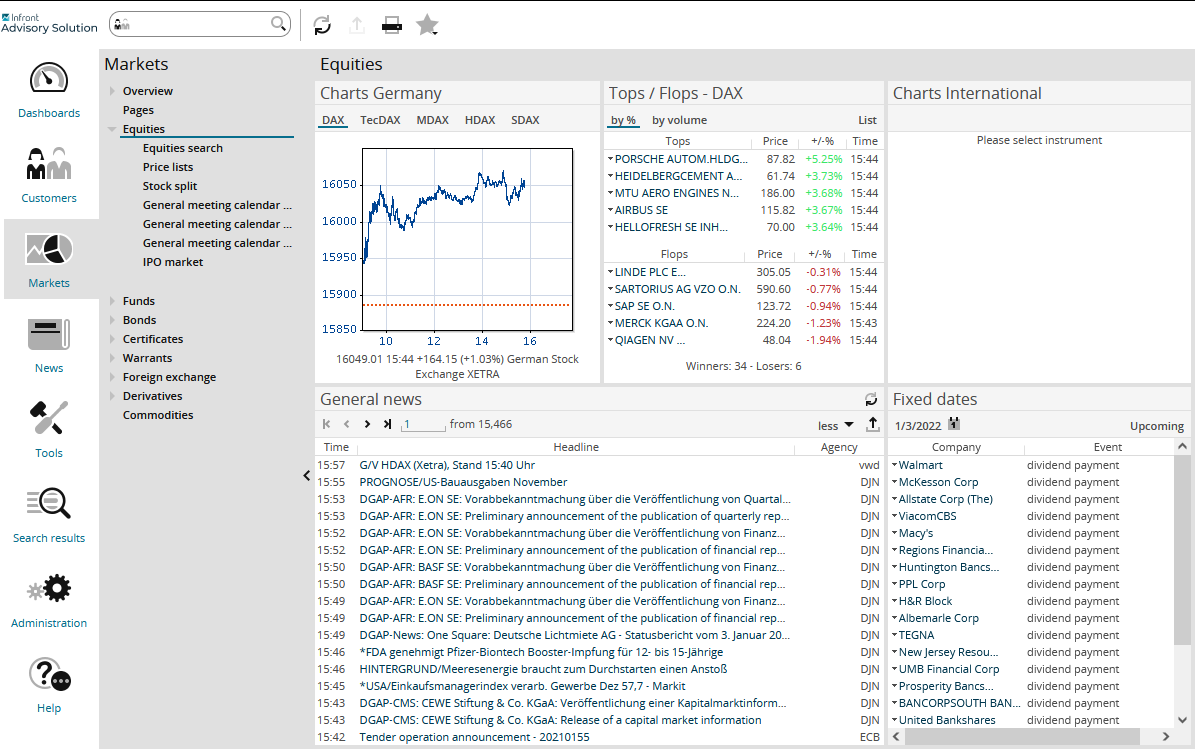The image size is (1195, 749).
Task: Open Equities search link
Action: (182, 148)
